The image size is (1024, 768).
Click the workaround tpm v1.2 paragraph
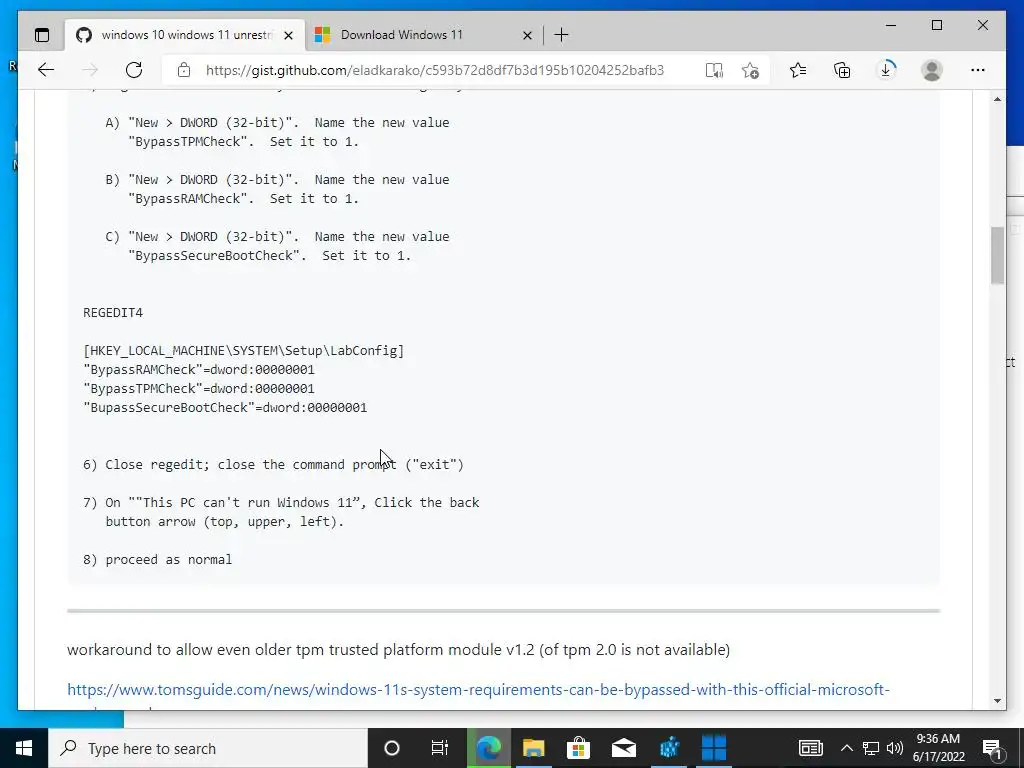click(x=398, y=650)
